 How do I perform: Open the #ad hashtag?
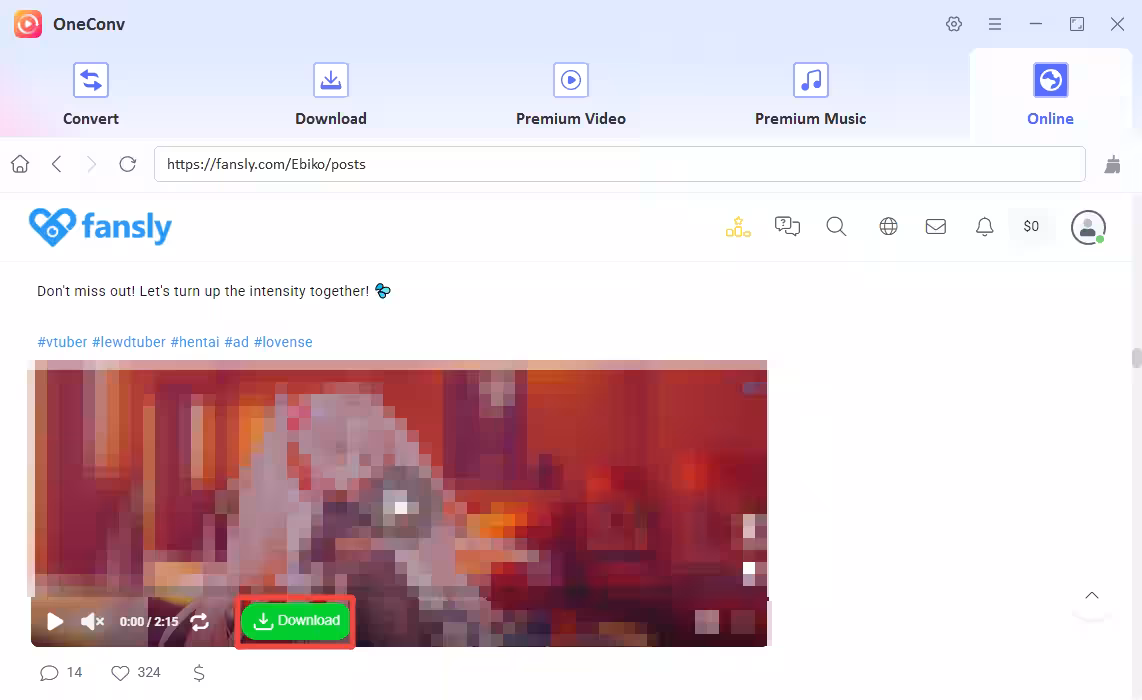pyautogui.click(x=236, y=342)
